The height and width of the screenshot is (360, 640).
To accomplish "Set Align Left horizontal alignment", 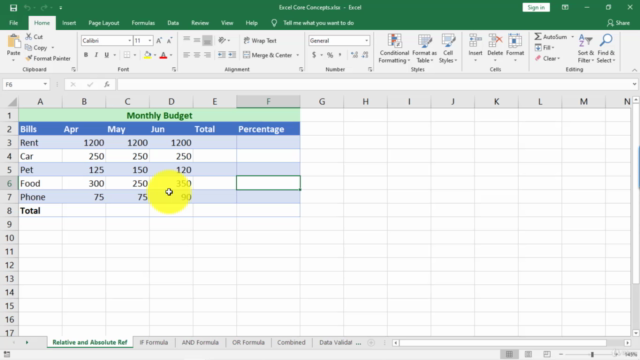I will click(187, 55).
